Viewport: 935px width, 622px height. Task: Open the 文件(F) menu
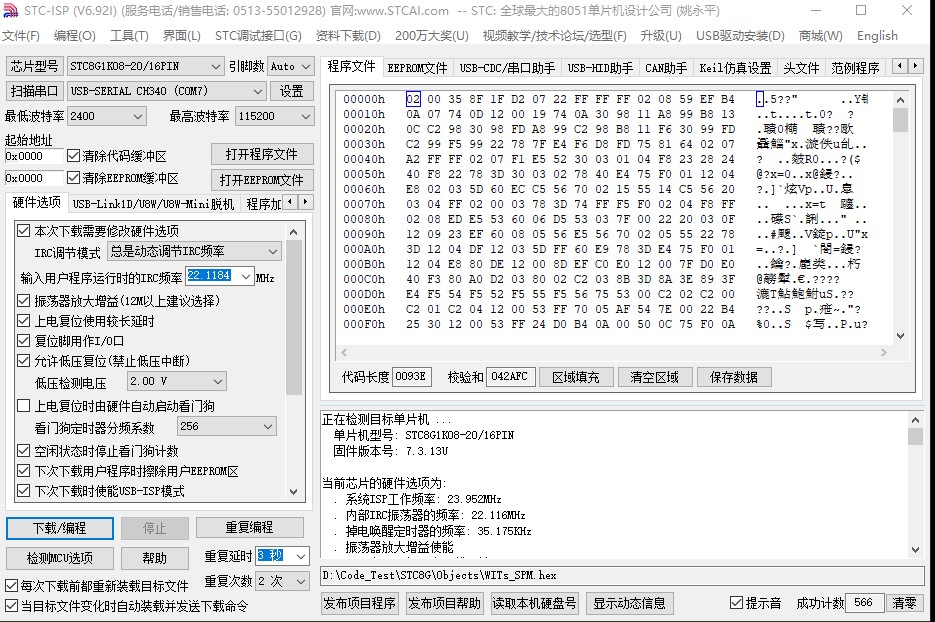point(21,36)
